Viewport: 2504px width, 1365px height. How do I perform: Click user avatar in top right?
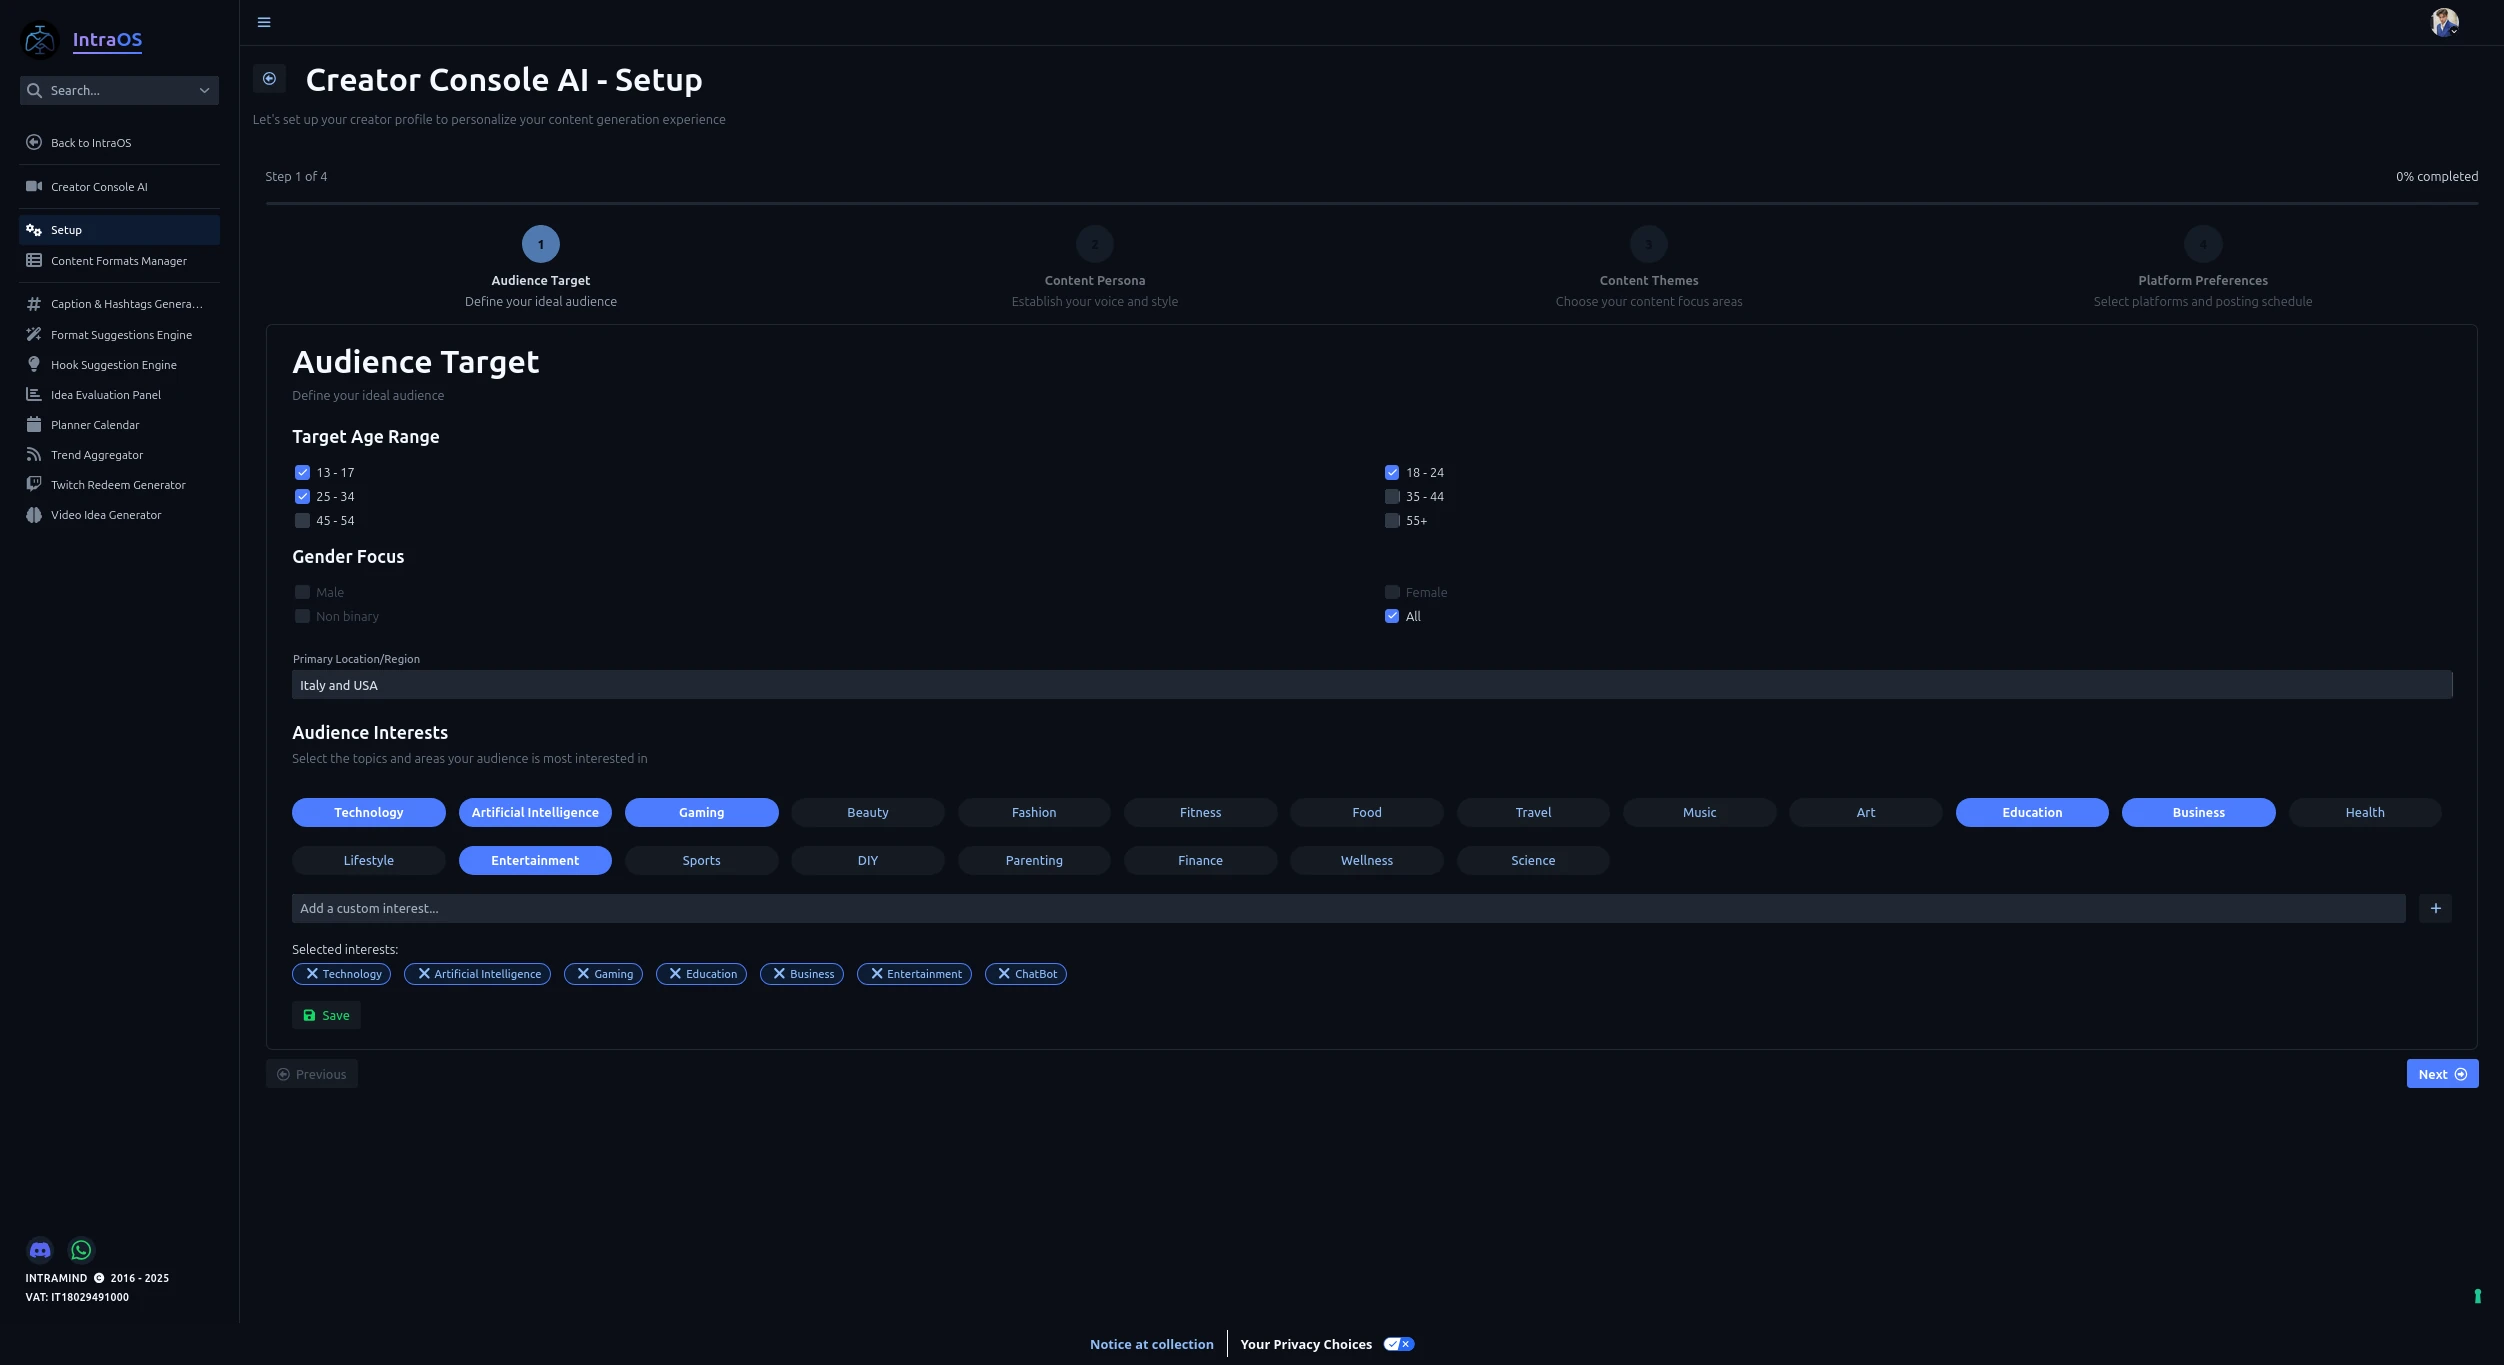(2444, 22)
